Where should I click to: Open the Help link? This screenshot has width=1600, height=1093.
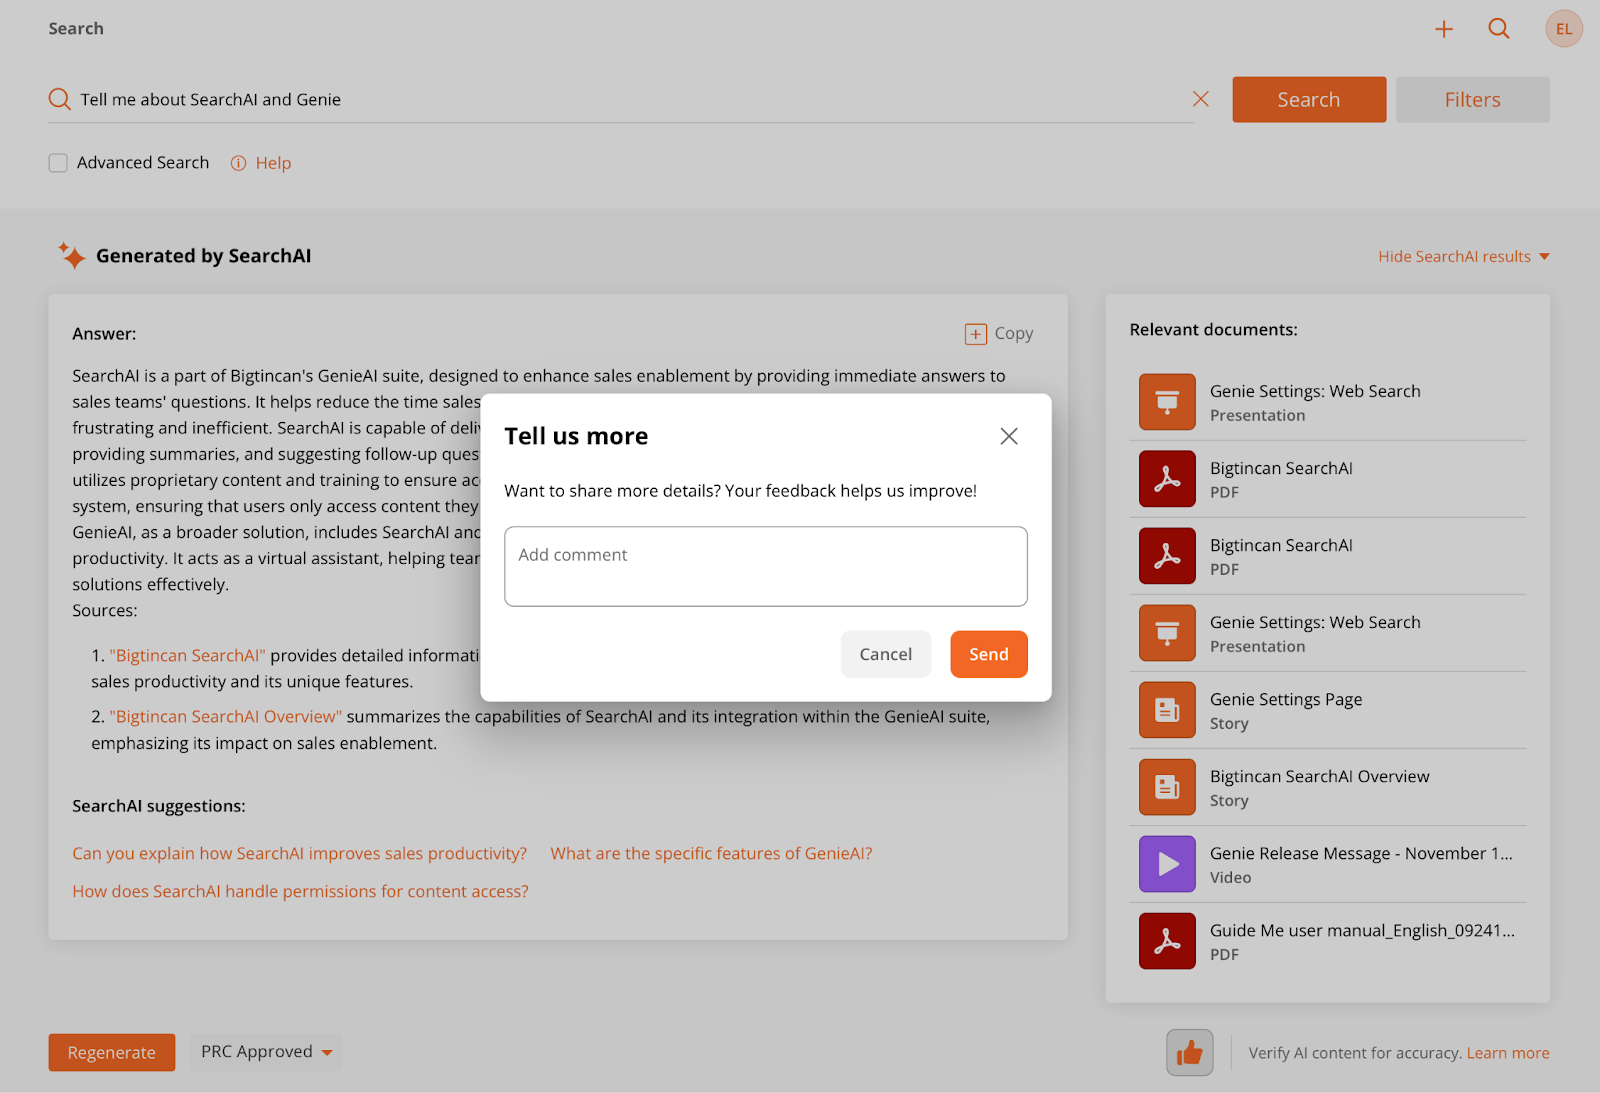tap(273, 163)
